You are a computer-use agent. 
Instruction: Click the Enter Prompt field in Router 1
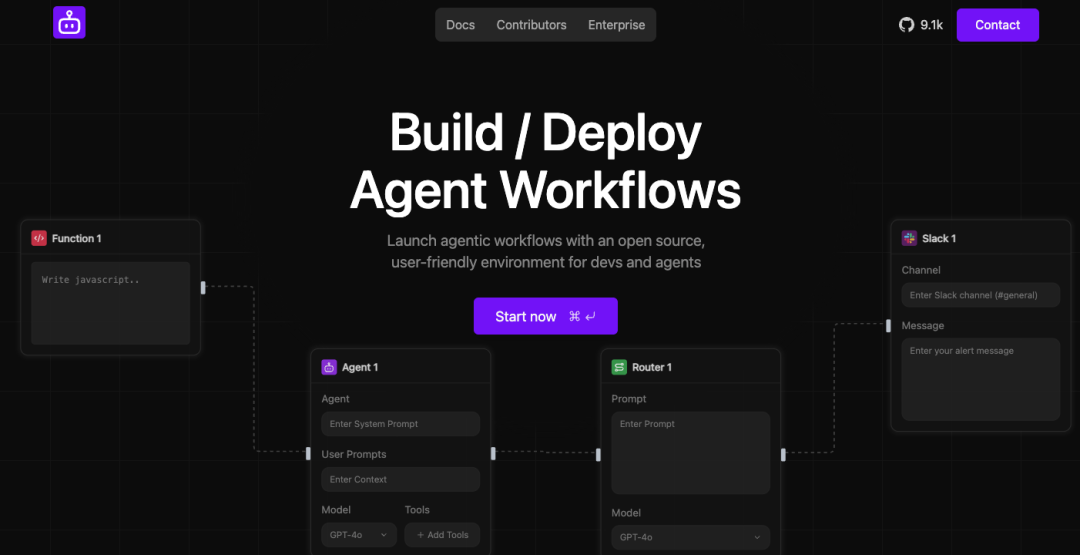pos(691,453)
